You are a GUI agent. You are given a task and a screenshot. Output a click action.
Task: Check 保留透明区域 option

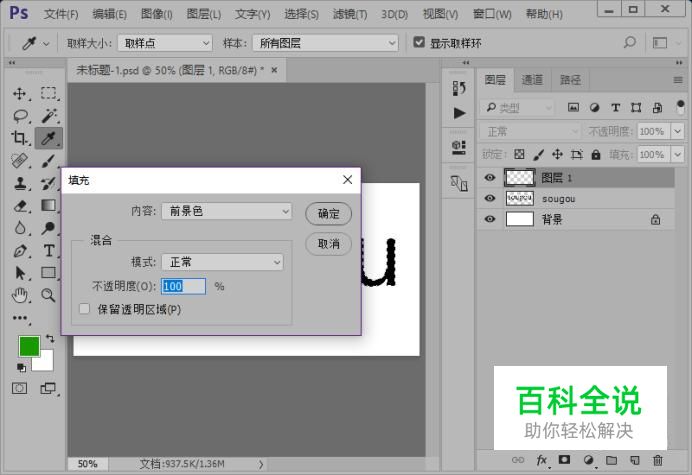pyautogui.click(x=84, y=309)
